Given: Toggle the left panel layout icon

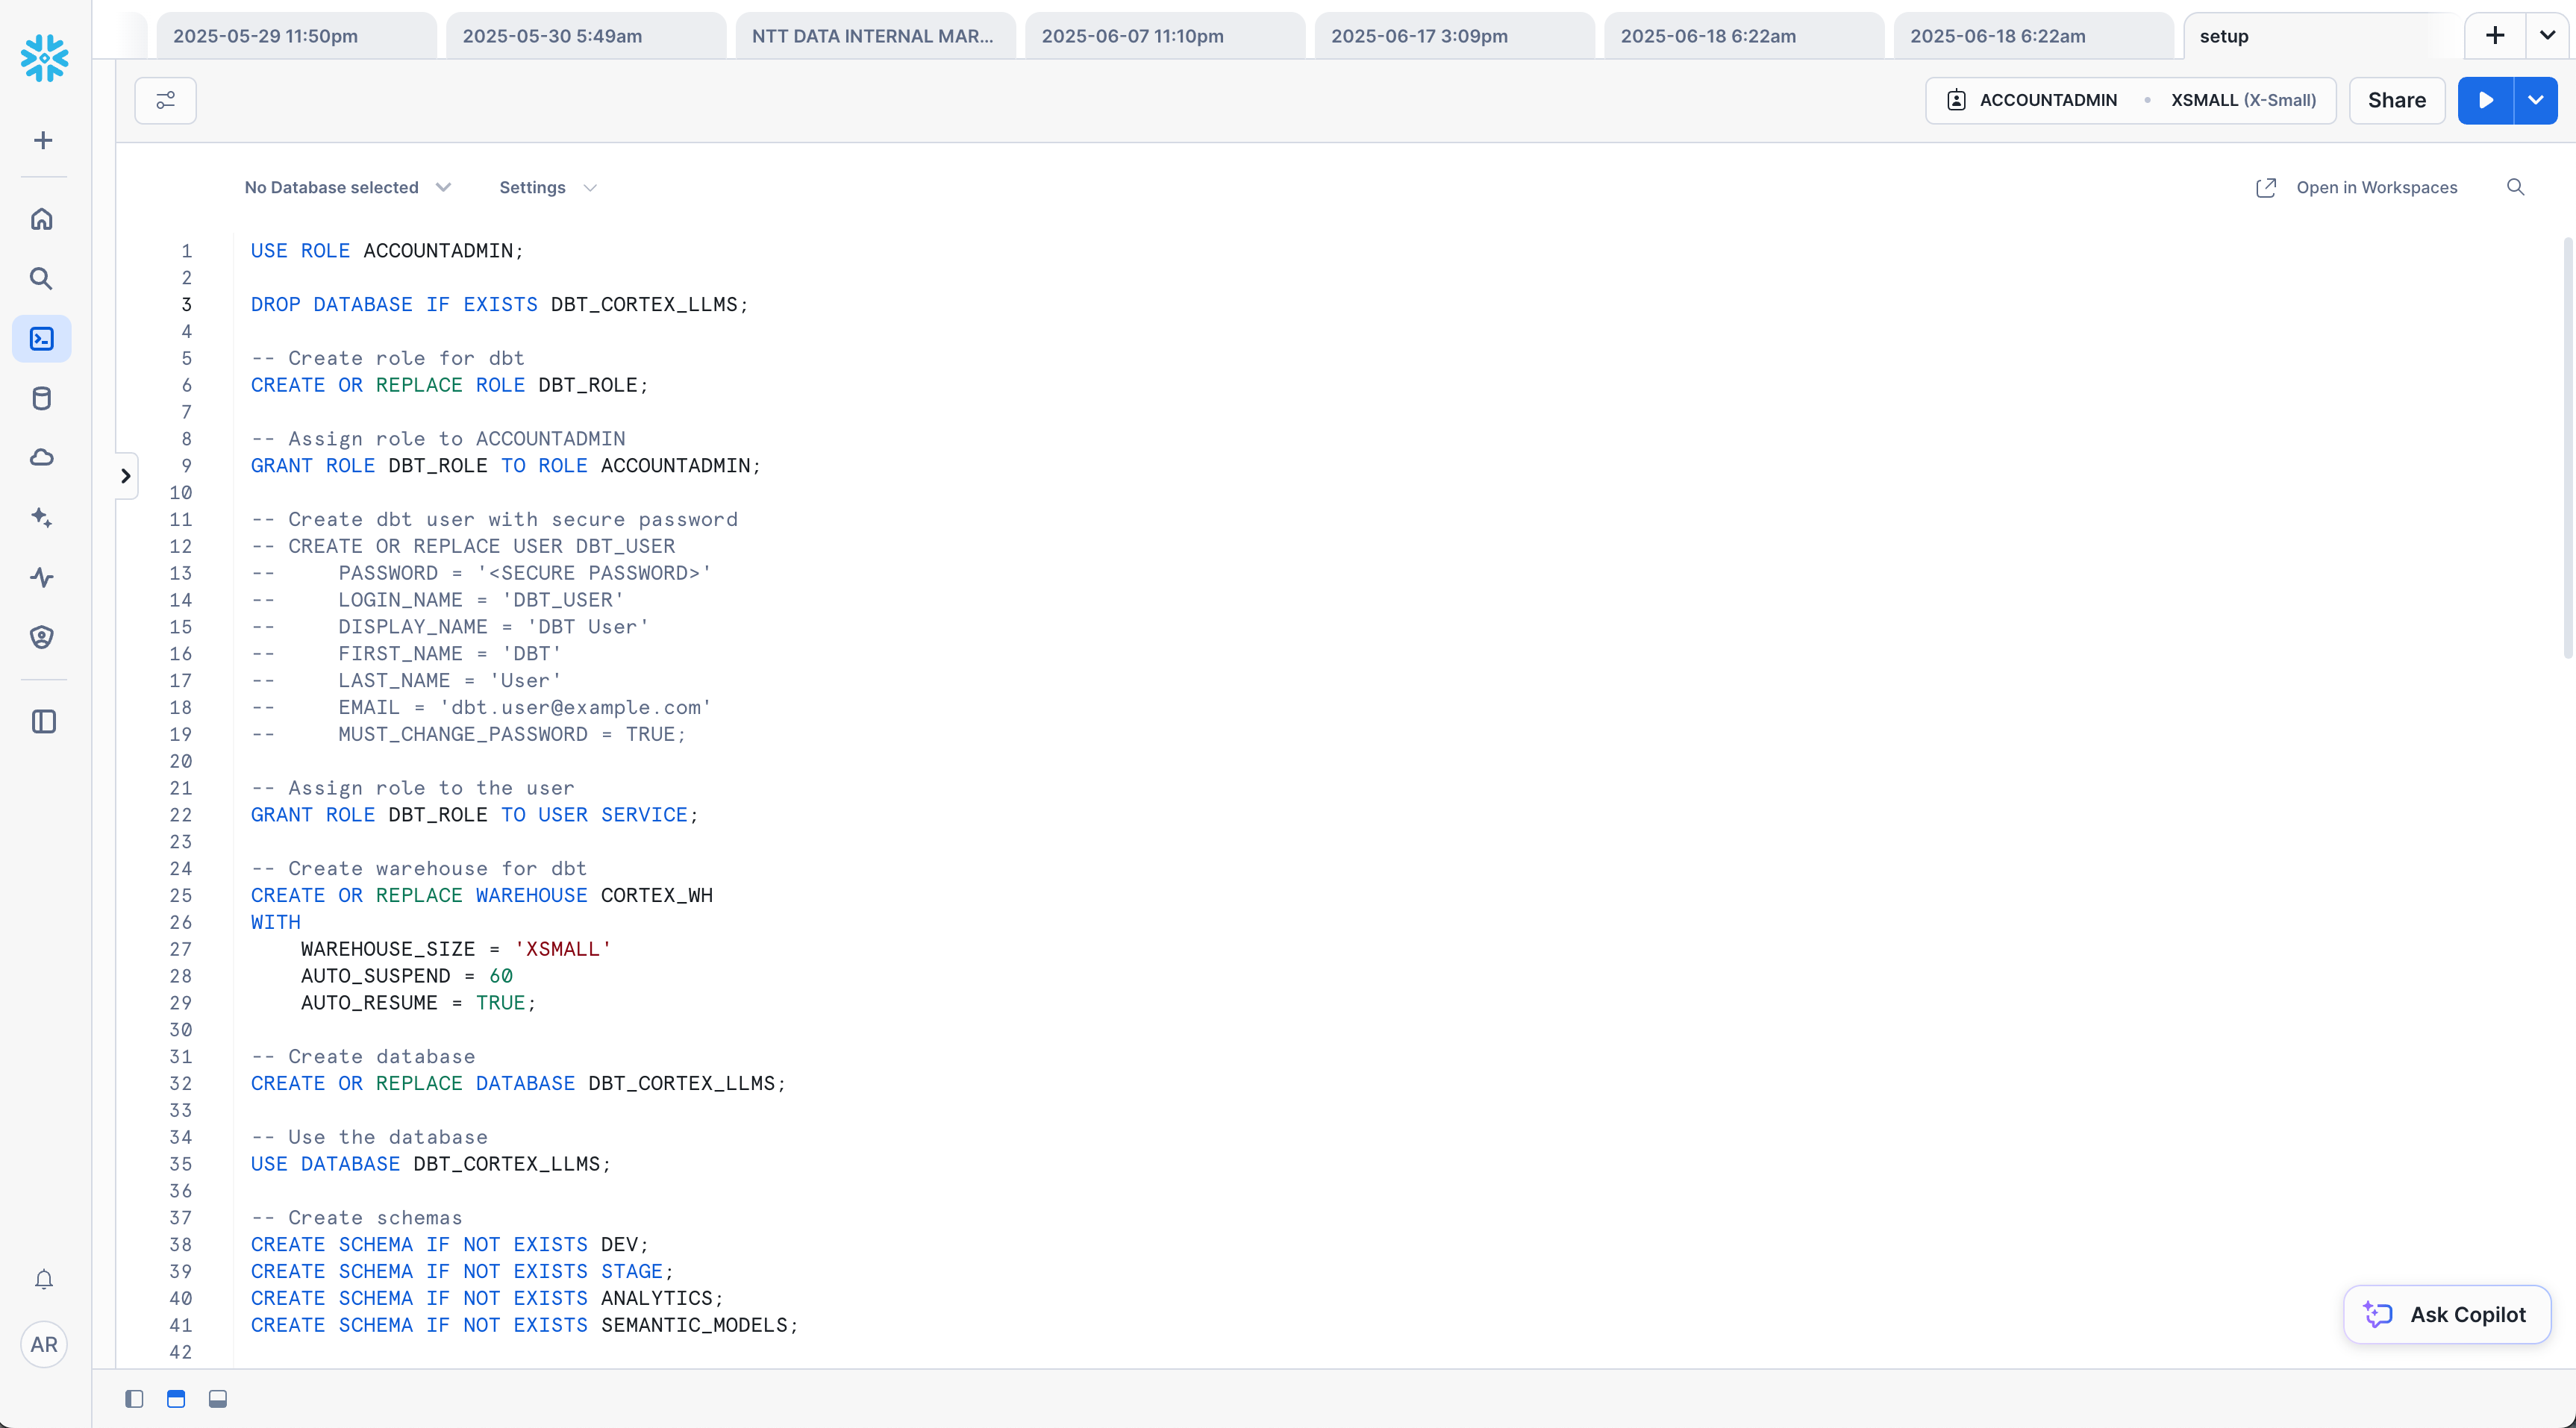Looking at the screenshot, I should pos(134,1399).
